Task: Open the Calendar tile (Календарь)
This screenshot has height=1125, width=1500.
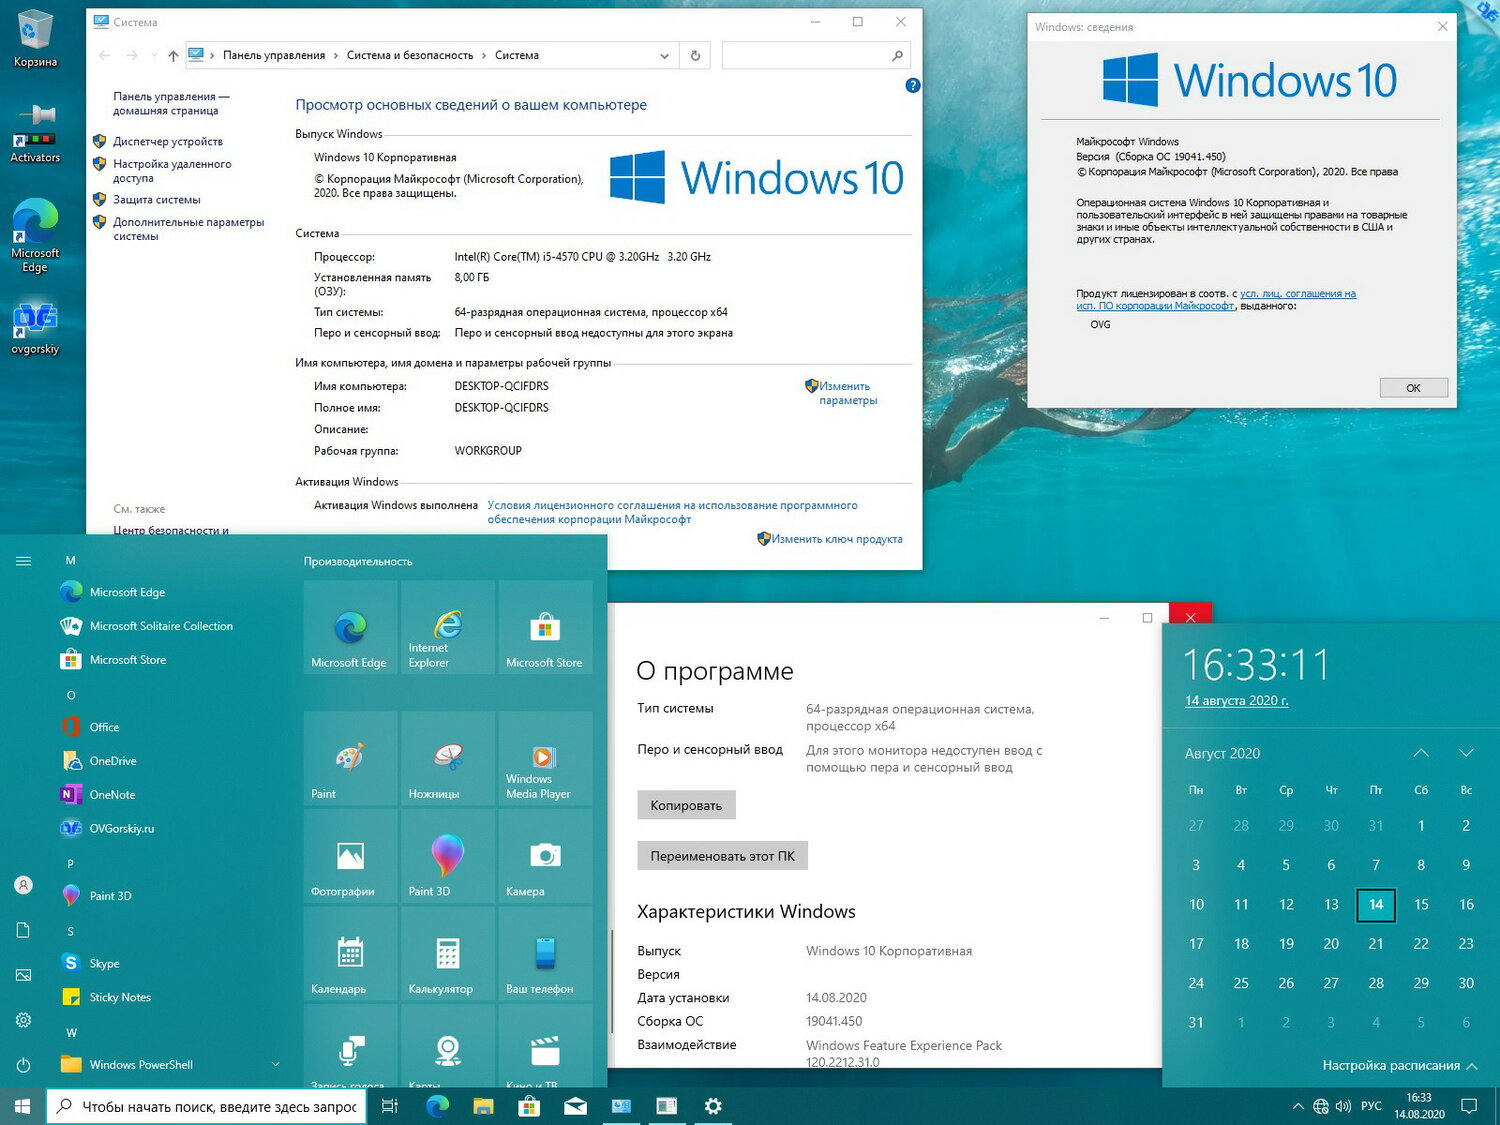Action: 350,953
